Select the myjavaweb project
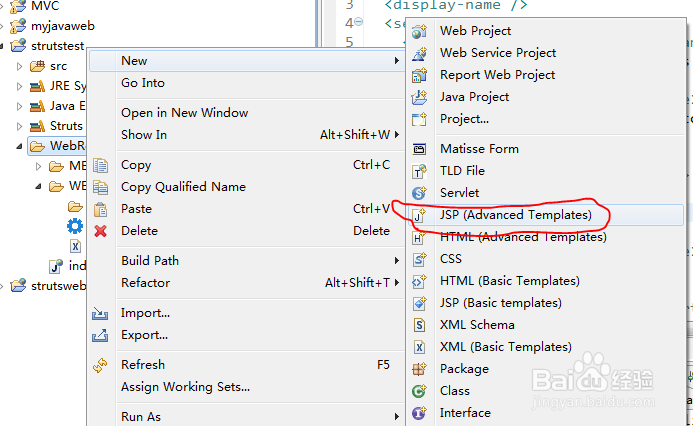This screenshot has height=426, width=693. [x=63, y=26]
